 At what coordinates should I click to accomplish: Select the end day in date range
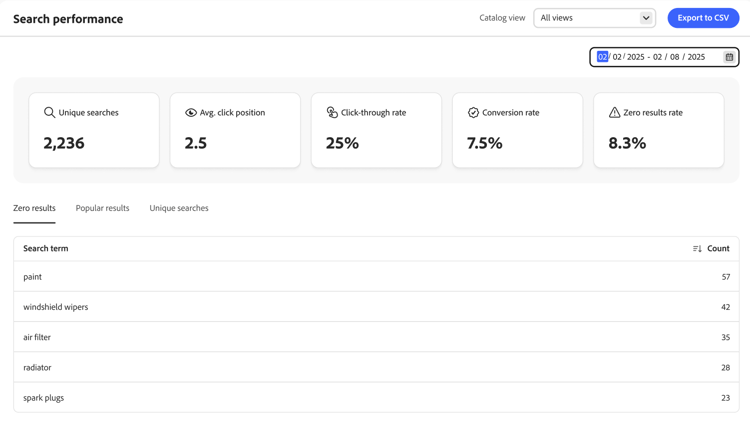pos(675,57)
